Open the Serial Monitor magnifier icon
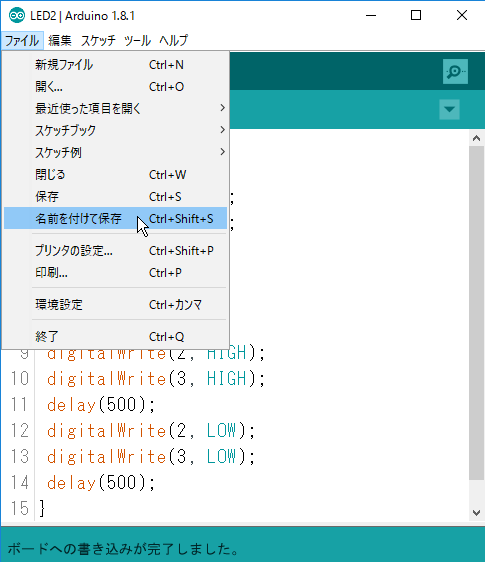 455,71
